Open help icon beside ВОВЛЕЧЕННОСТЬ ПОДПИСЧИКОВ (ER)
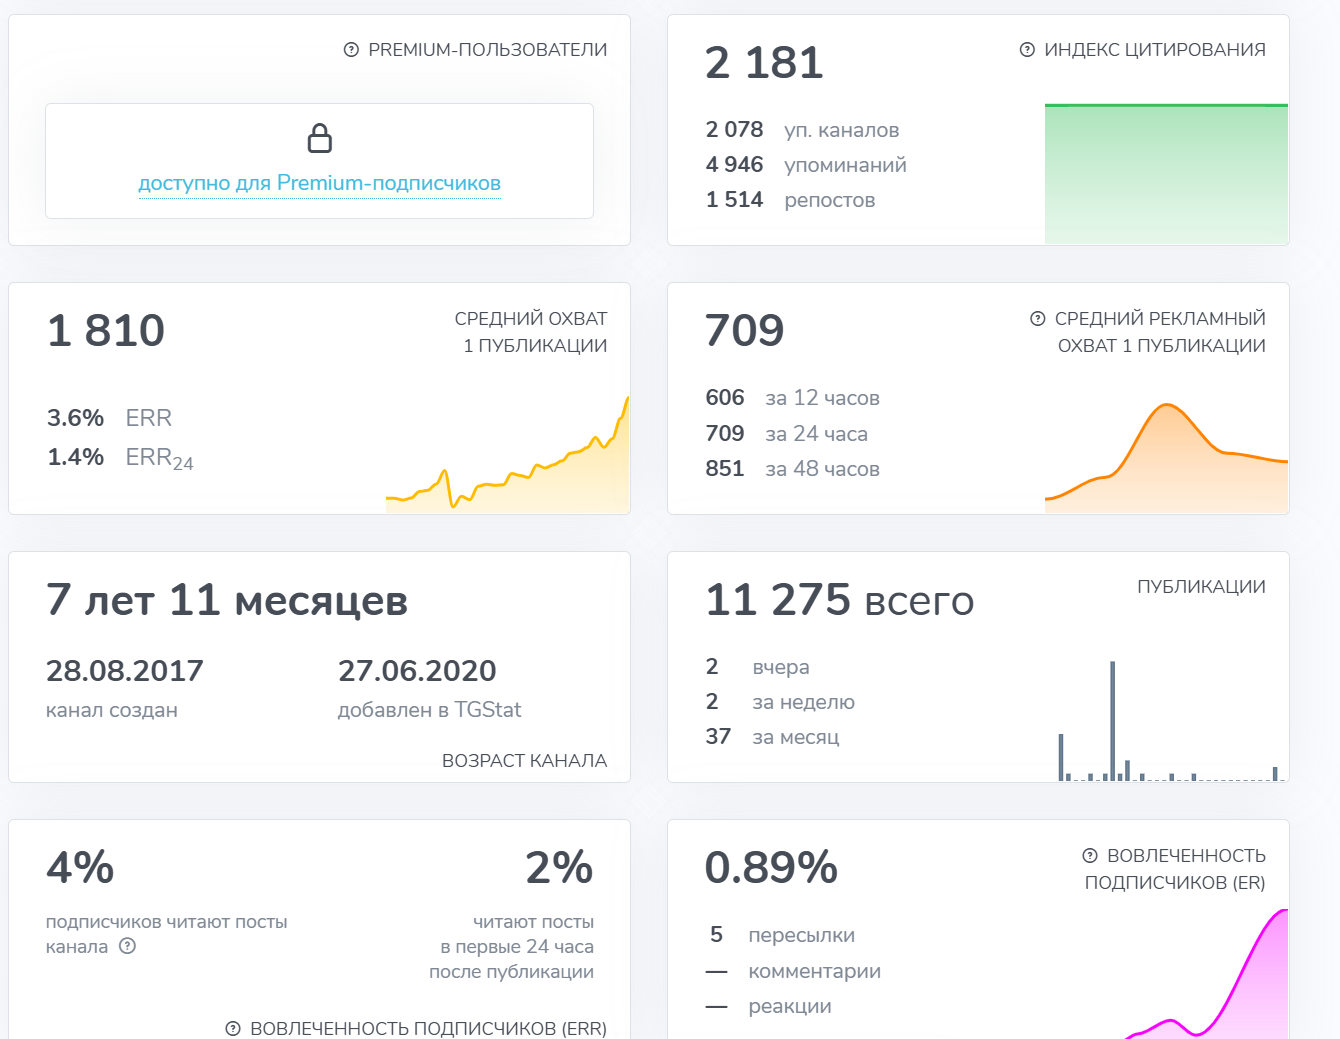This screenshot has width=1340, height=1039. click(1090, 856)
